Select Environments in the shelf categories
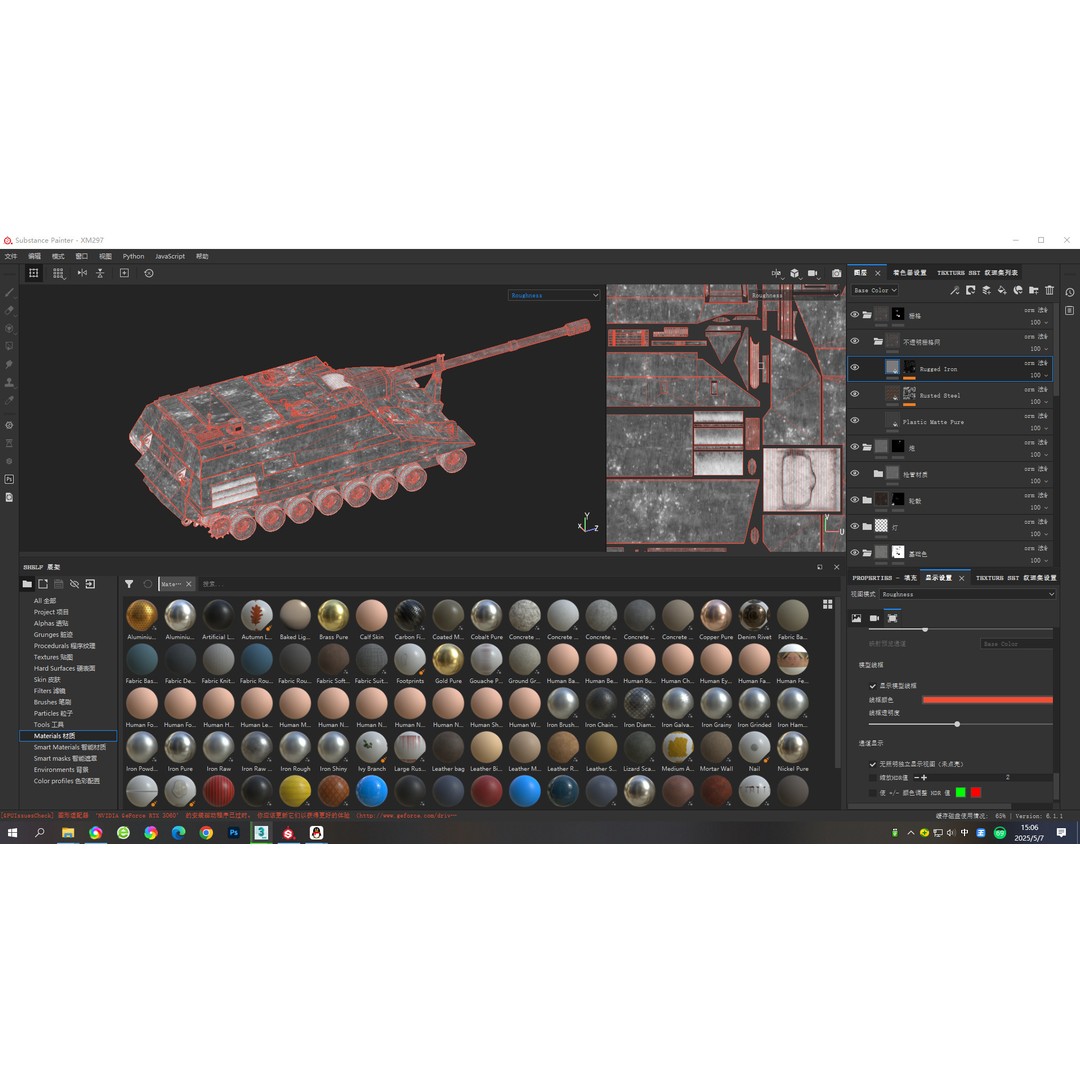This screenshot has width=1080, height=1080. point(61,770)
